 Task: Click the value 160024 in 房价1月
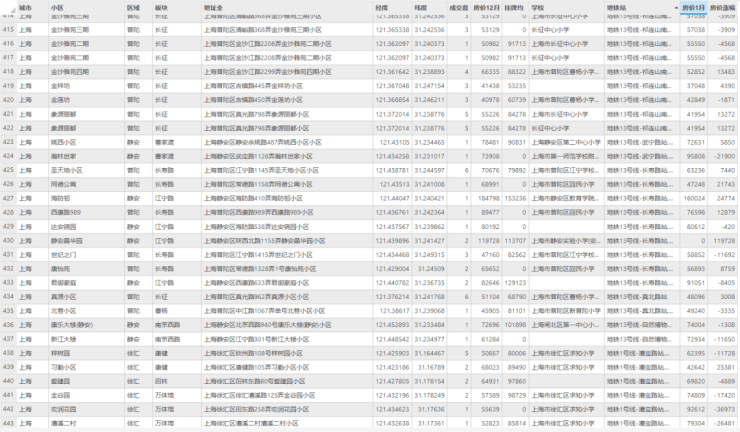pos(694,198)
